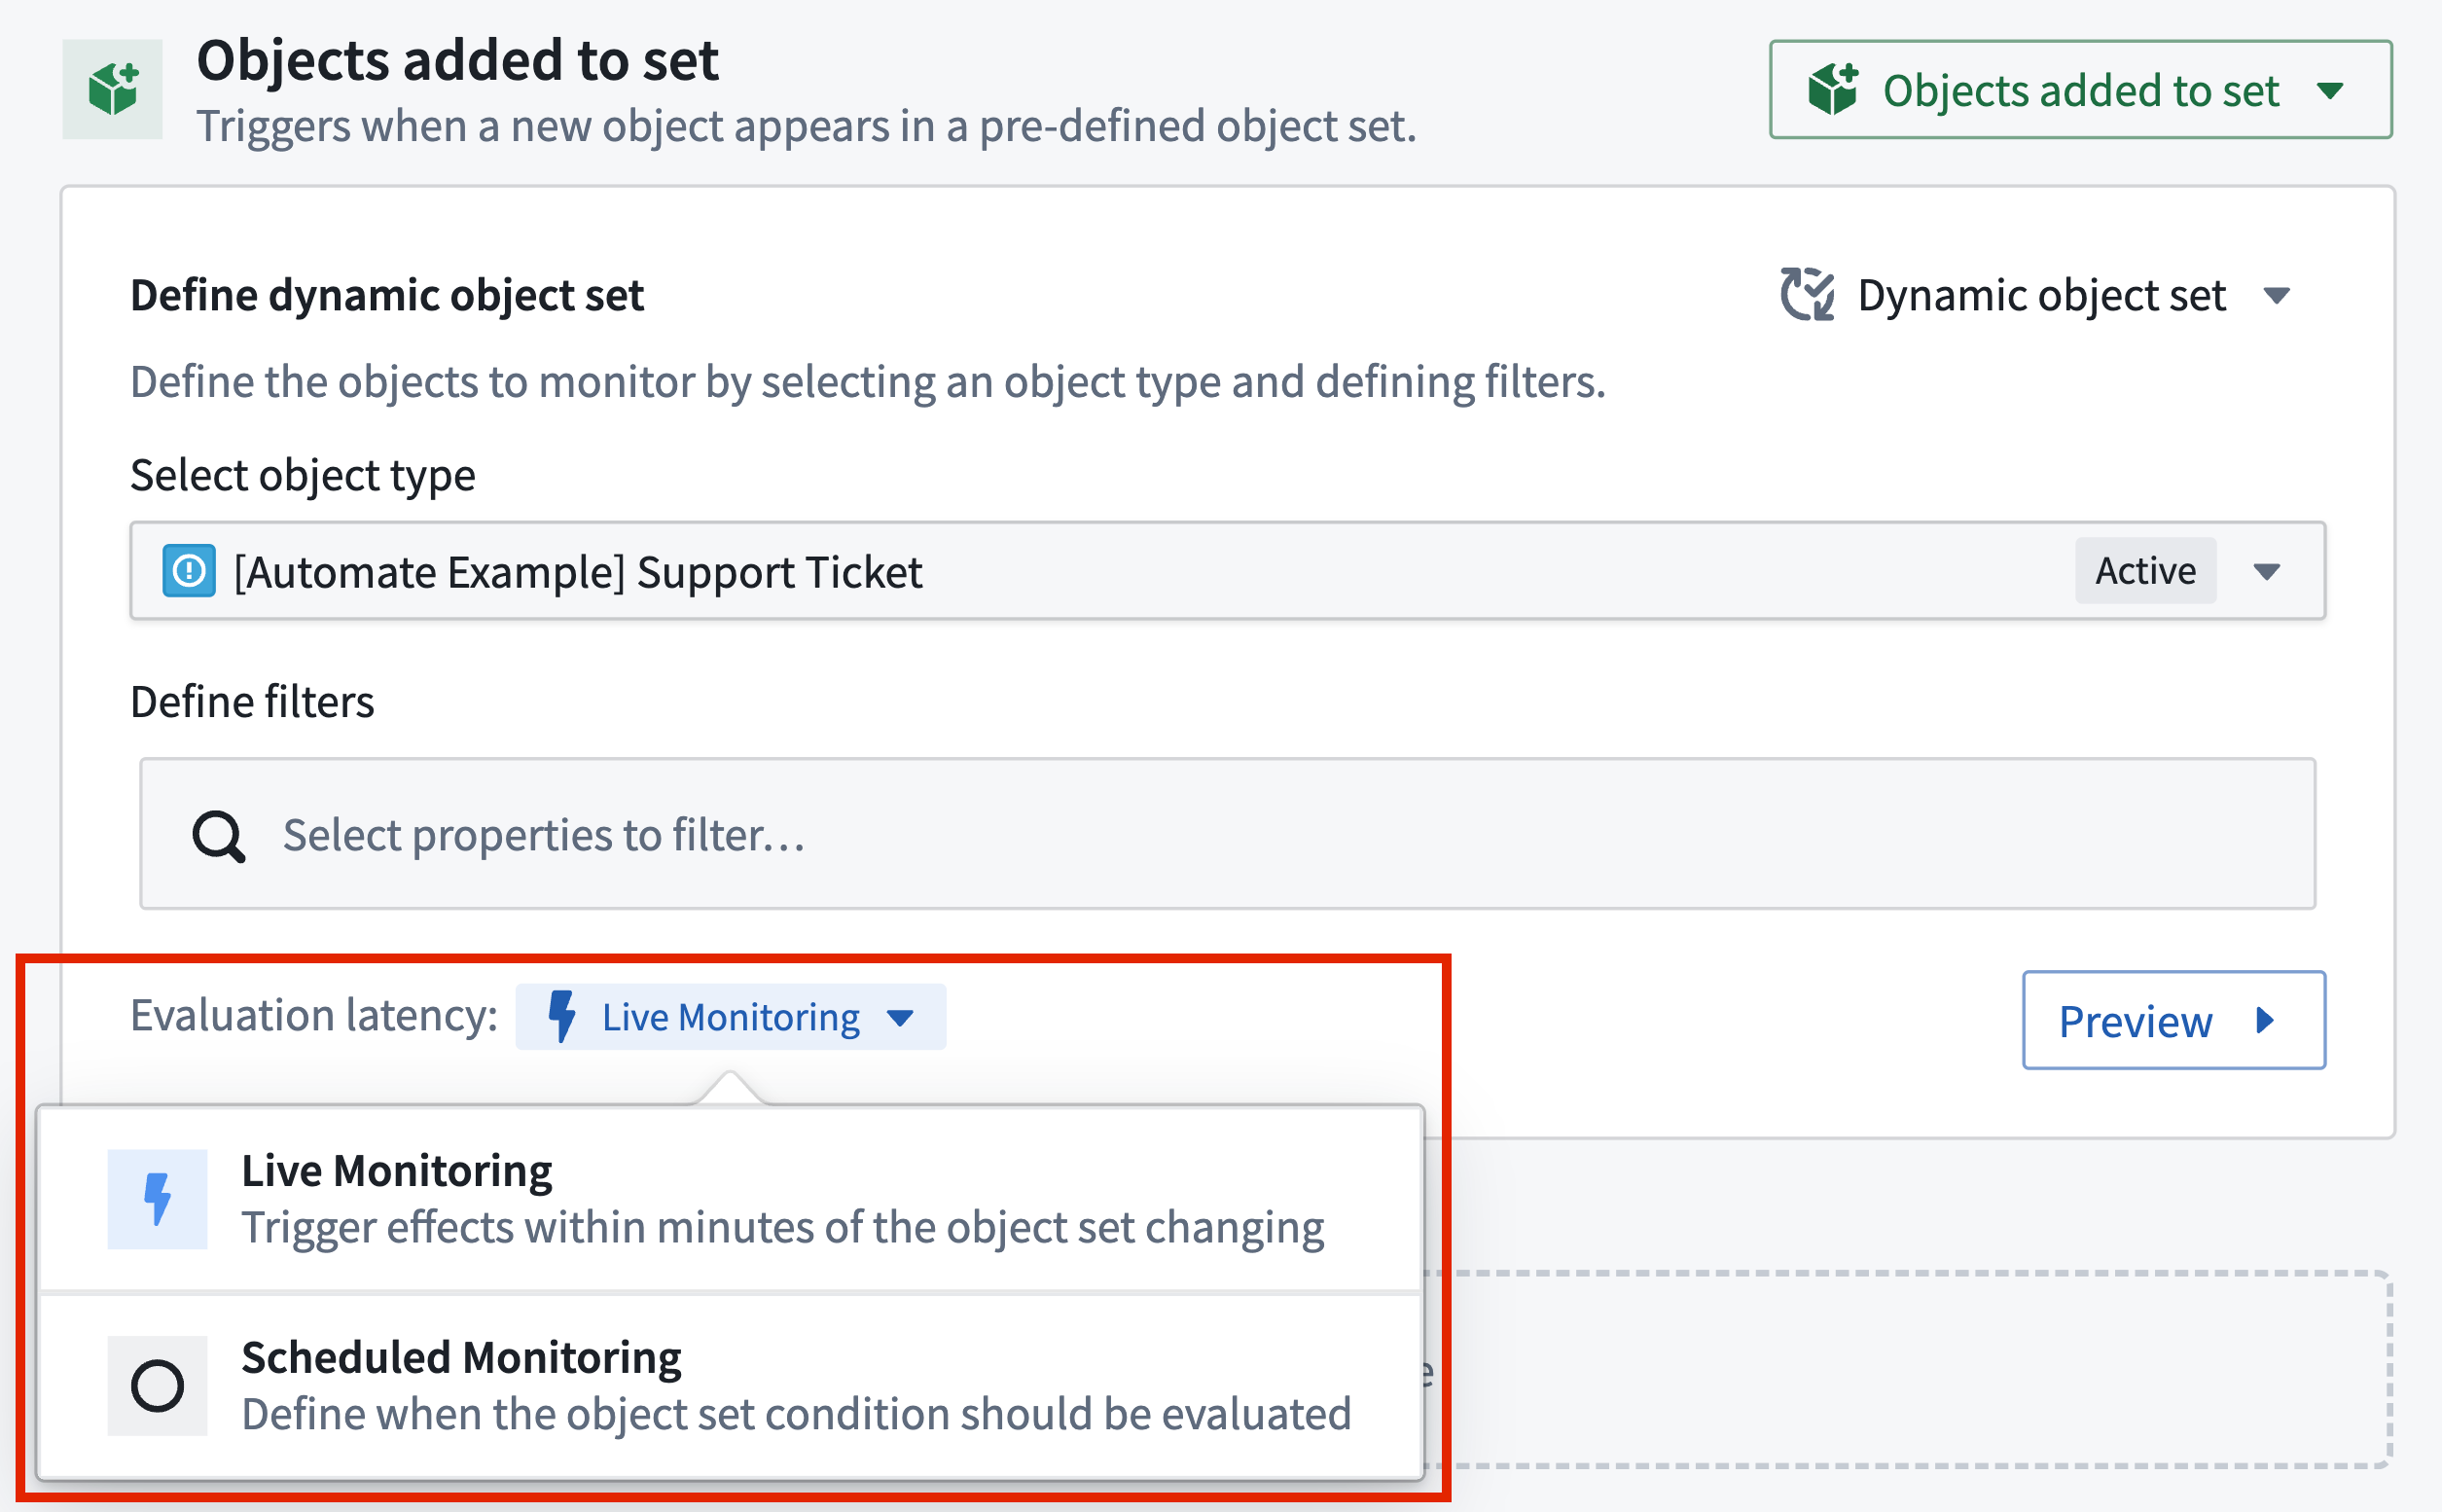Open the 'Objects added to set' trigger dropdown
The height and width of the screenshot is (1512, 2442).
coord(2080,89)
